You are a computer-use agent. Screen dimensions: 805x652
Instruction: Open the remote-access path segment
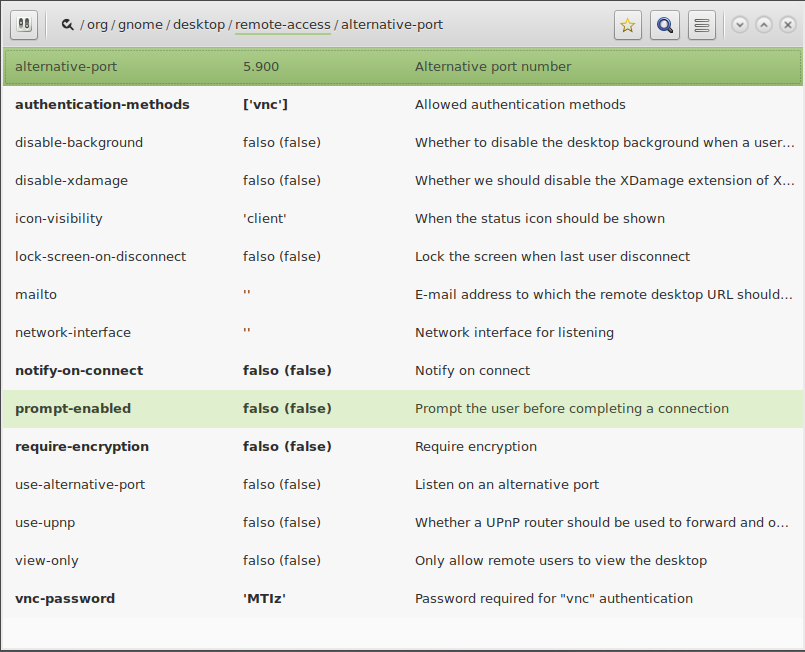(282, 25)
